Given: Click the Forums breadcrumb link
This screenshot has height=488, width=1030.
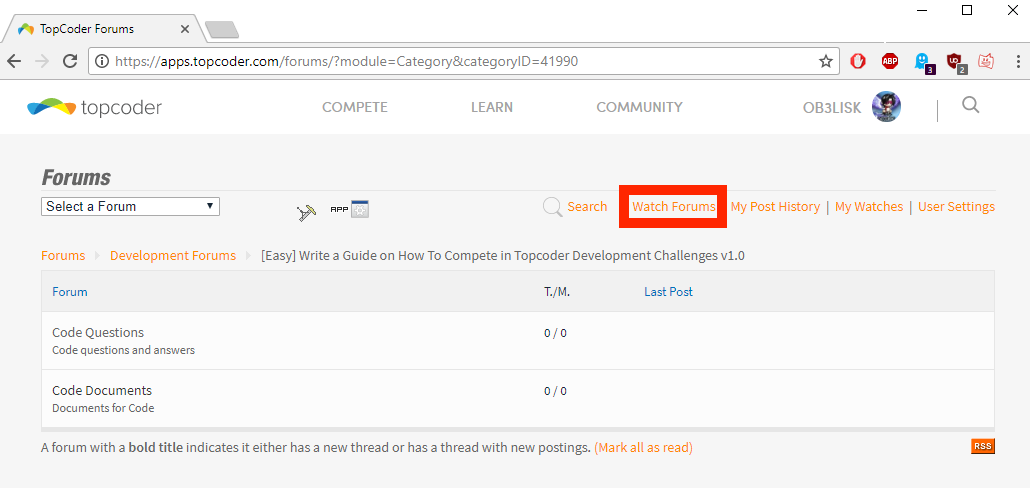Looking at the screenshot, I should [63, 255].
